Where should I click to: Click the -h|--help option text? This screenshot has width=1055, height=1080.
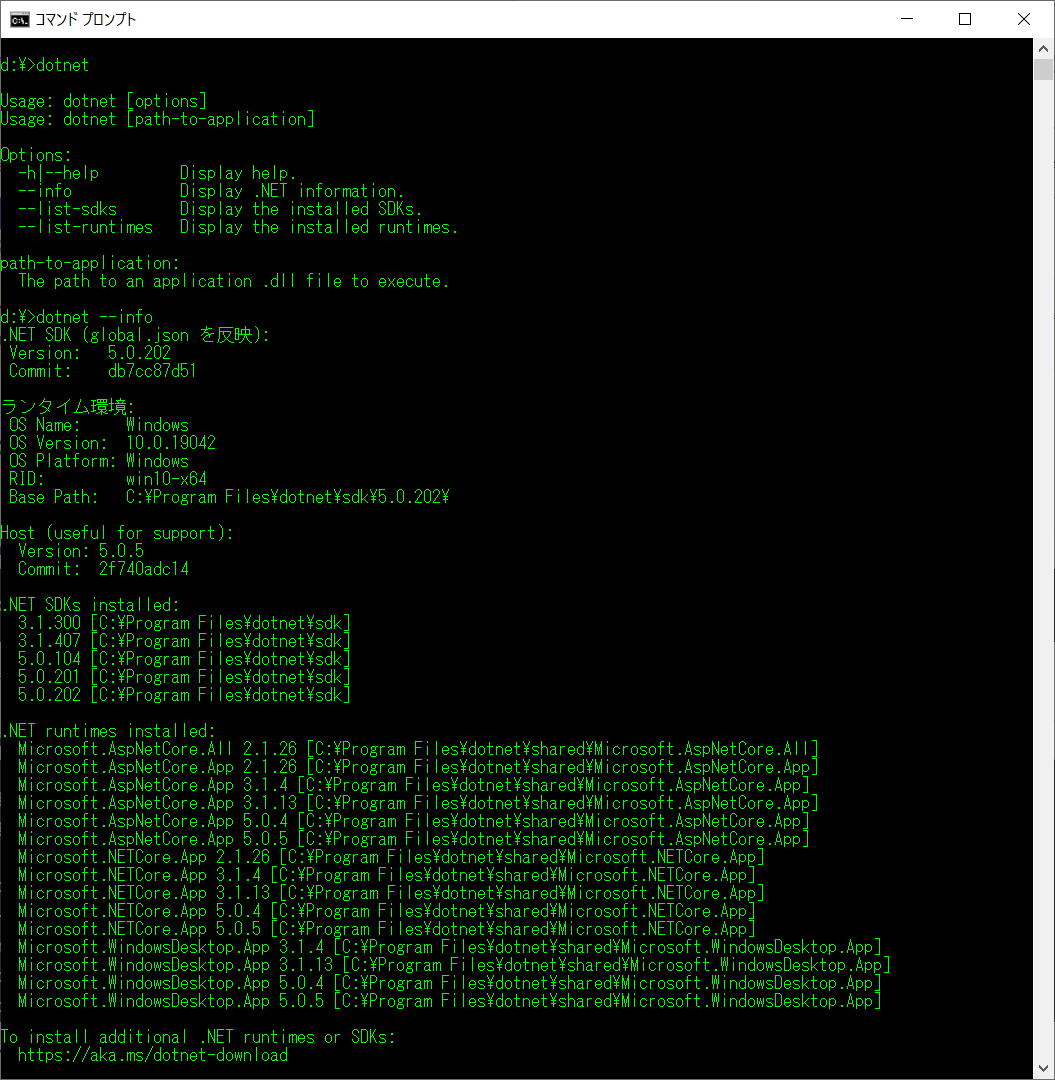tap(58, 173)
